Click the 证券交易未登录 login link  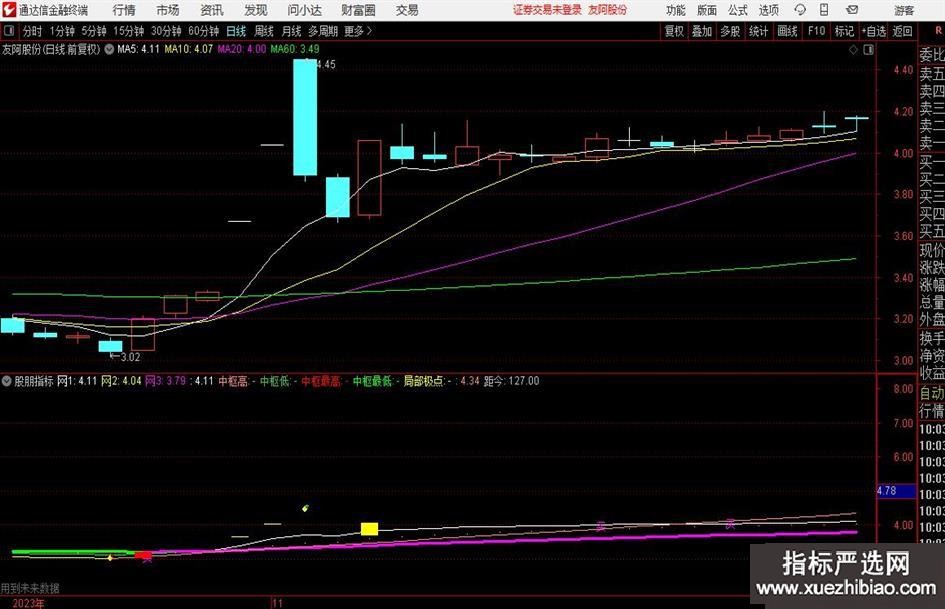pos(547,10)
